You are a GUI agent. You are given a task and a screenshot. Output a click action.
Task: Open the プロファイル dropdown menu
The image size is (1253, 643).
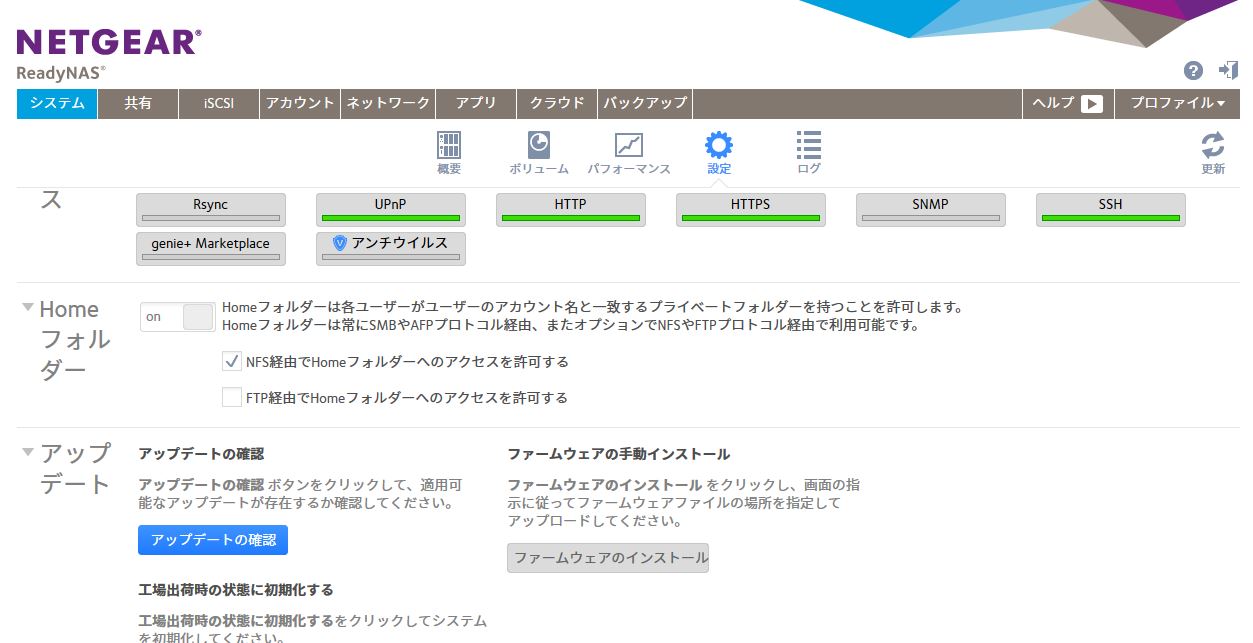click(x=1177, y=103)
